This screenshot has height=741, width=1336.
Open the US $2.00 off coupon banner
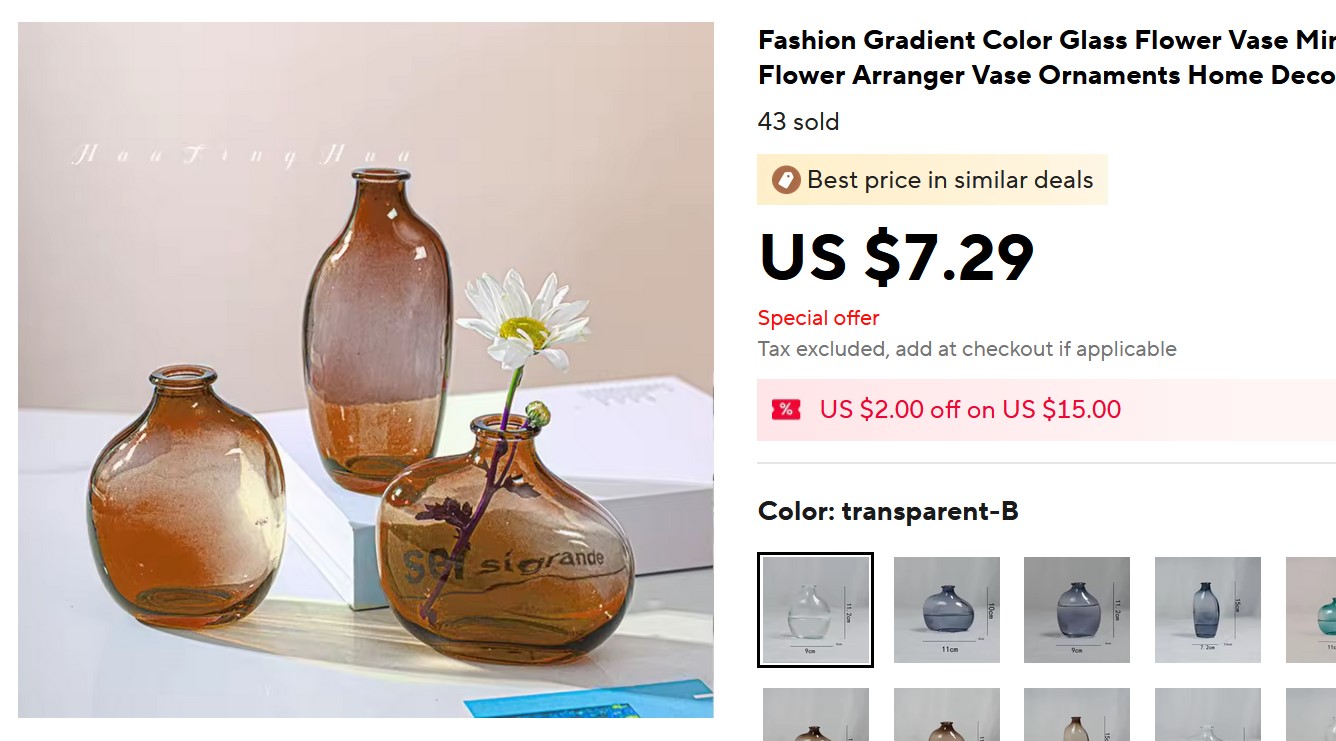tap(970, 409)
